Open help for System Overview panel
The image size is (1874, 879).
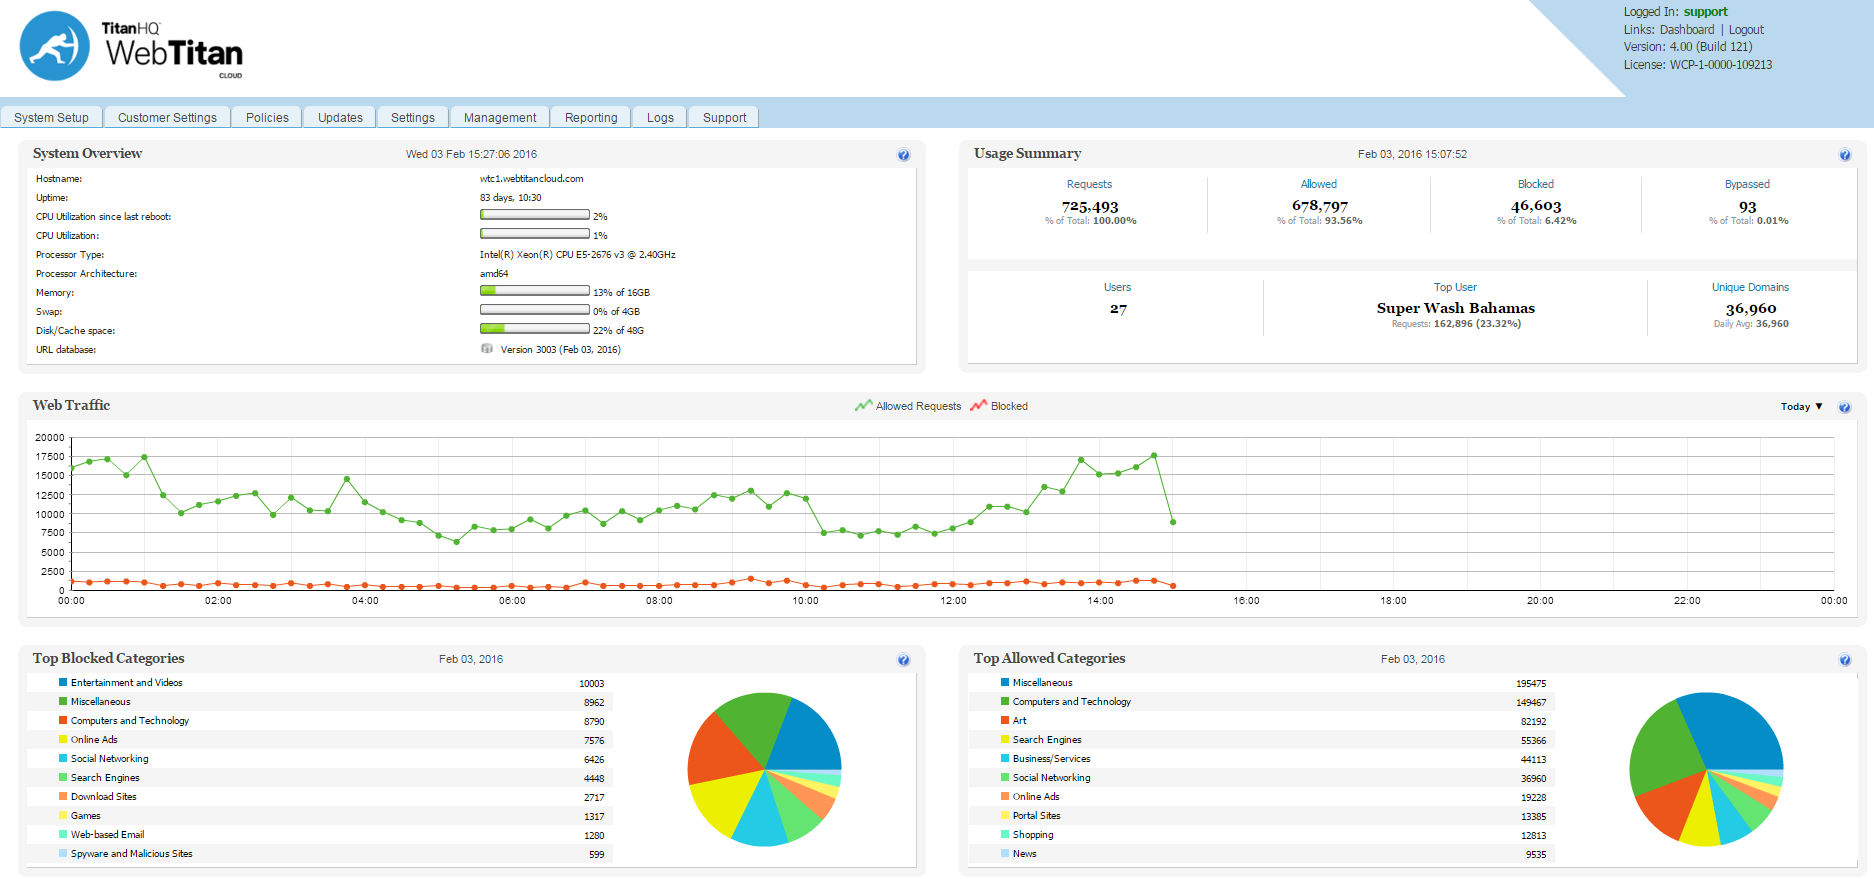click(903, 155)
